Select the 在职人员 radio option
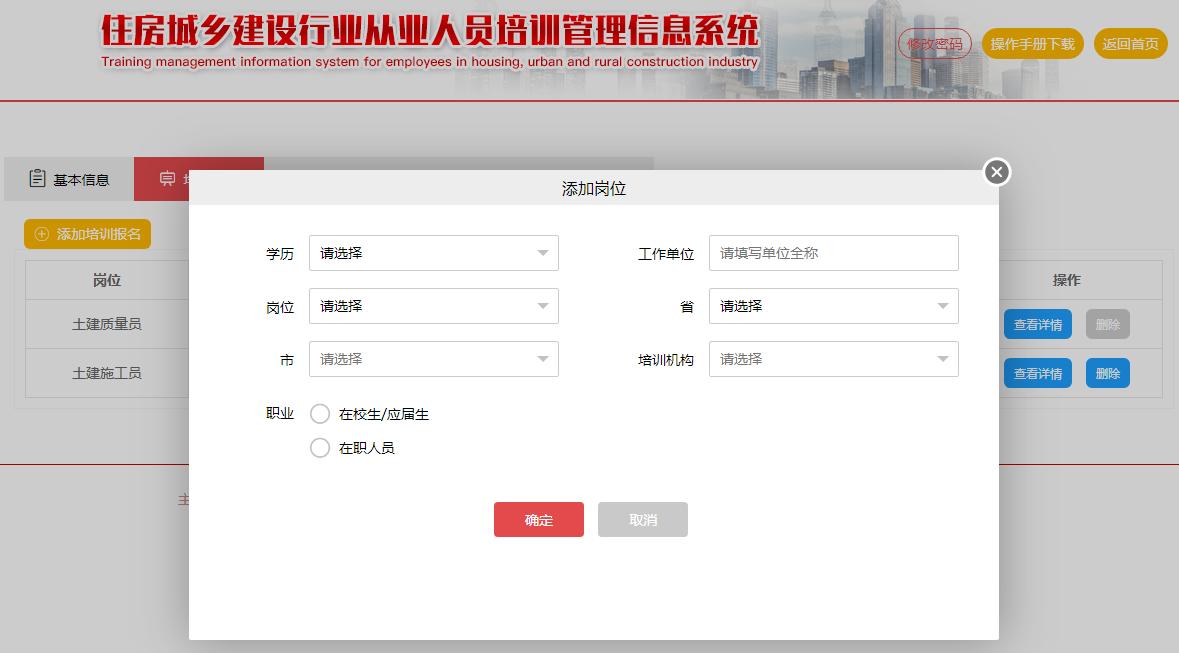The image size is (1179, 653). click(x=320, y=448)
